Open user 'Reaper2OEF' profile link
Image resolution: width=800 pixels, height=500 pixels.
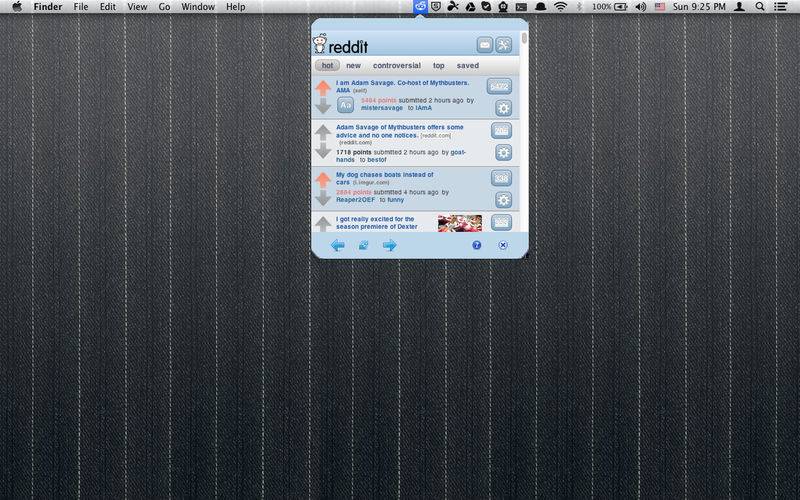point(355,200)
